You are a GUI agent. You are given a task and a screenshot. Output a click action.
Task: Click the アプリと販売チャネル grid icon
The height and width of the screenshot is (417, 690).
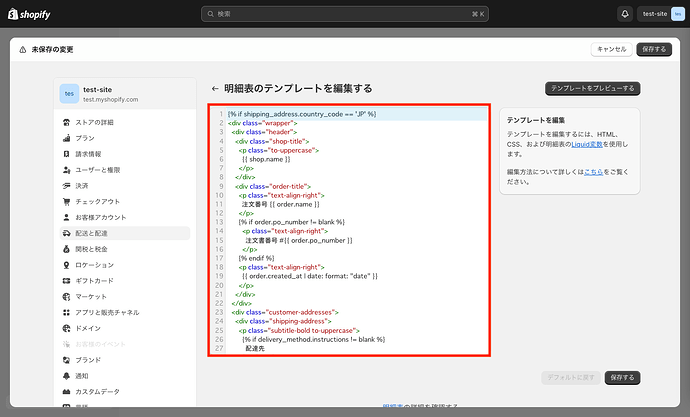tap(66, 312)
